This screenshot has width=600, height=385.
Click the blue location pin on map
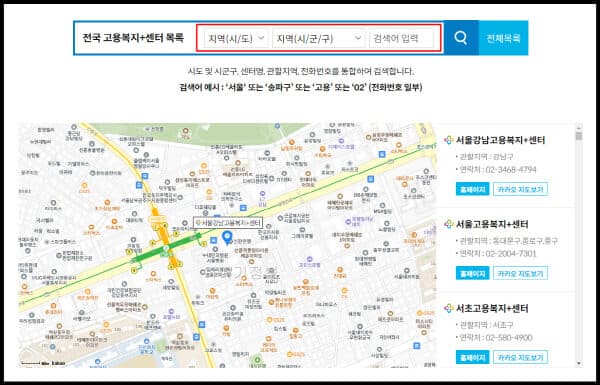coord(228,238)
